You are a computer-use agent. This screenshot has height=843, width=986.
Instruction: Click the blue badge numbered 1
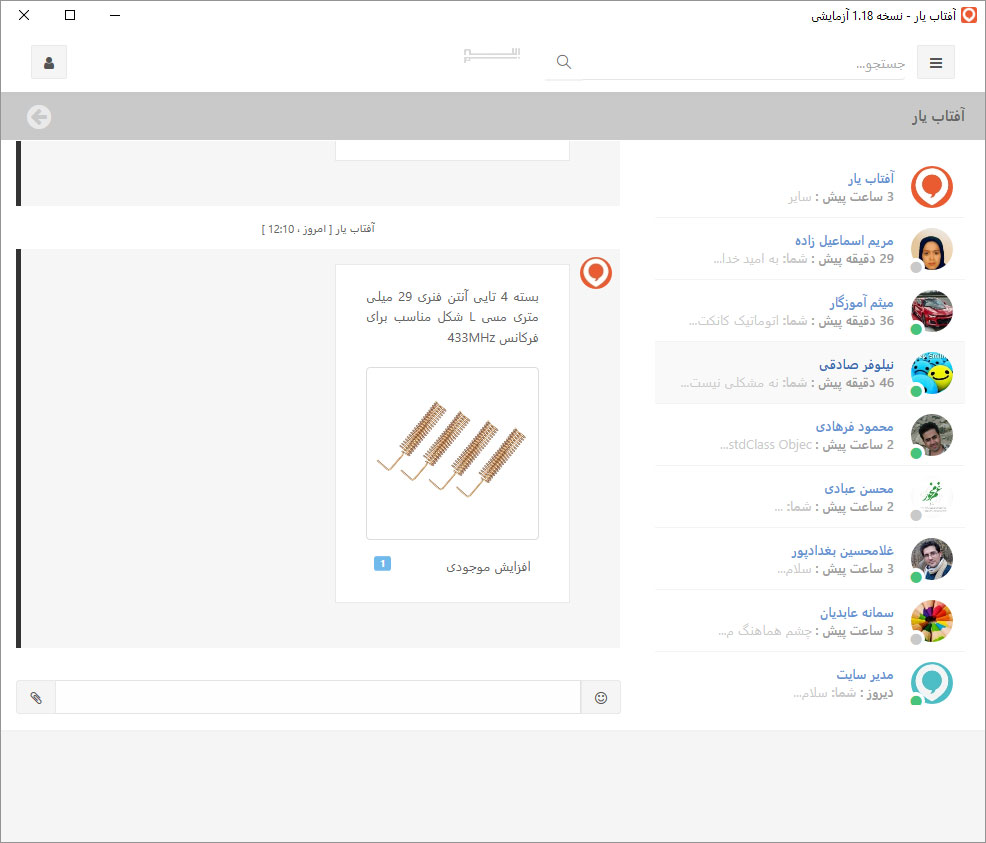pos(382,564)
